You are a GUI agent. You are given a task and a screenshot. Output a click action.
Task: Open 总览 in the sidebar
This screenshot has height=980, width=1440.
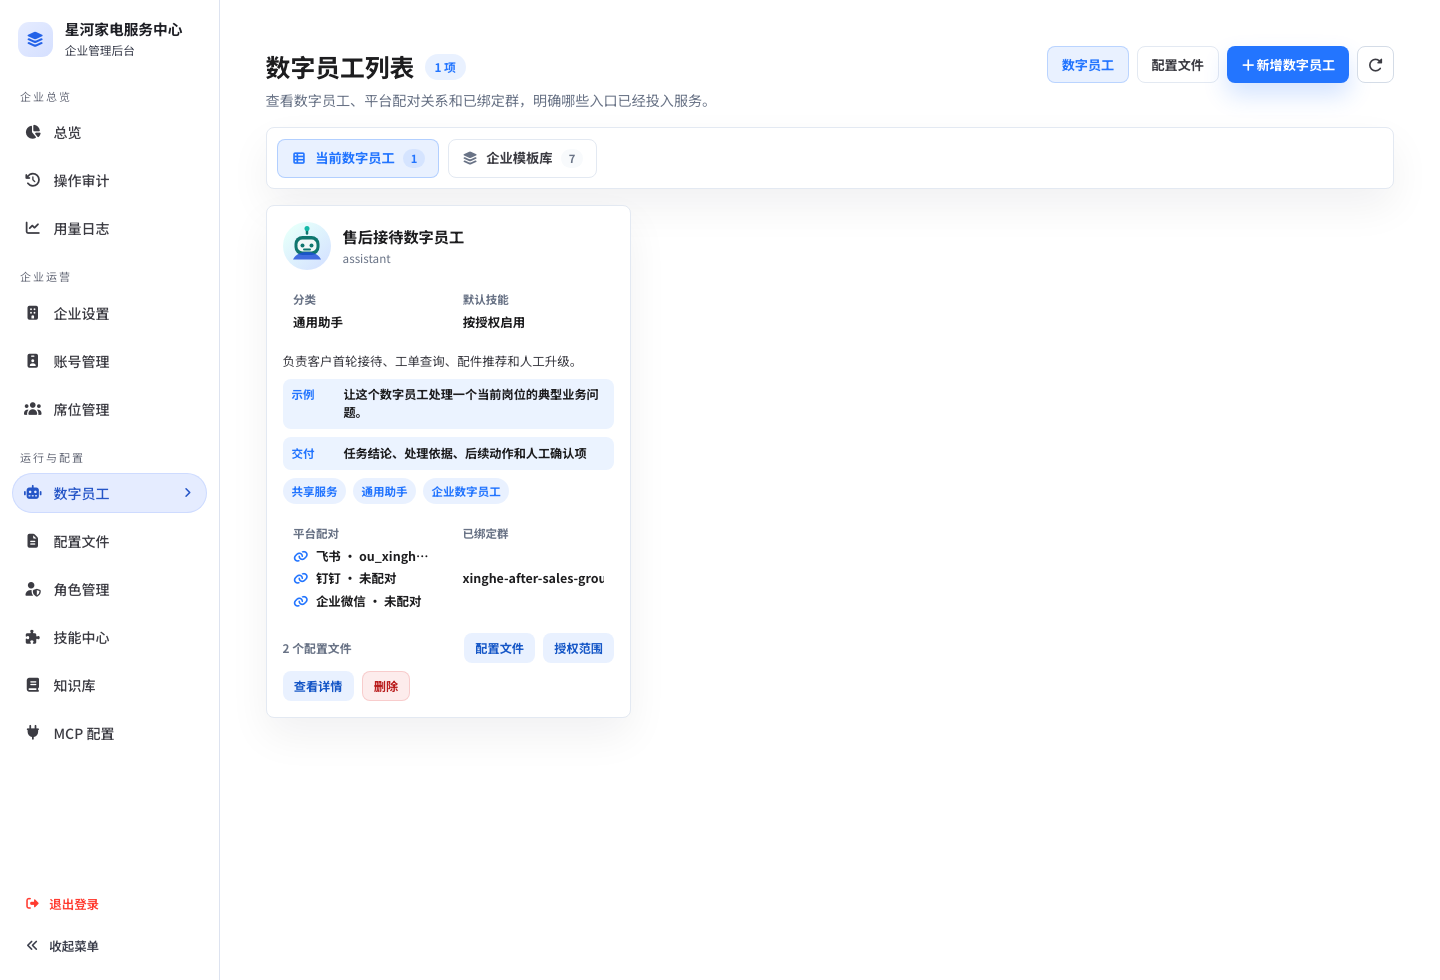coord(110,132)
